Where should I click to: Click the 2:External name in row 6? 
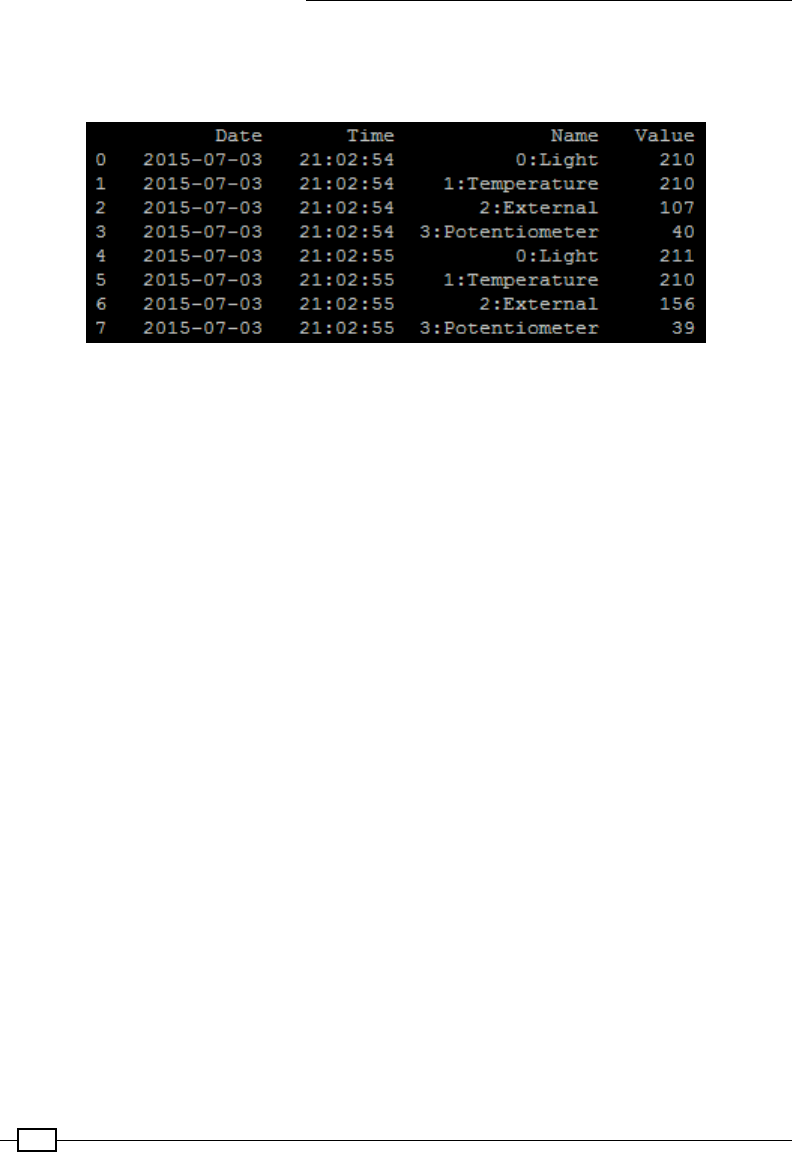pos(539,304)
